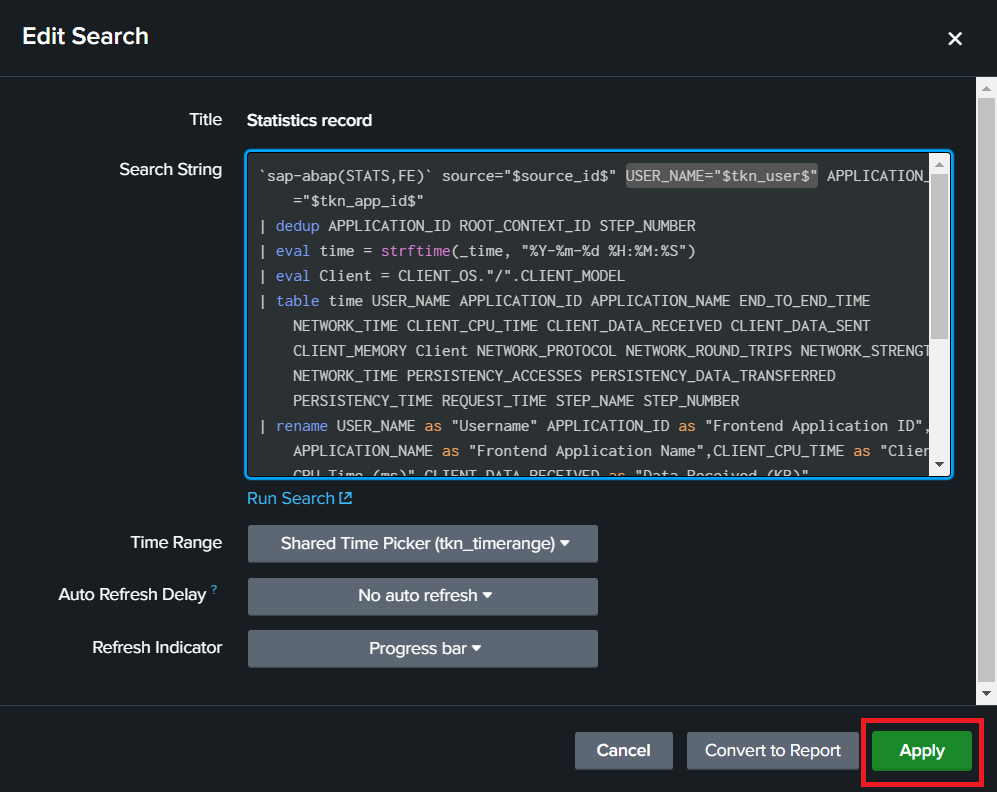The width and height of the screenshot is (997, 792).
Task: Click the Statistics record title text
Action: 309,120
